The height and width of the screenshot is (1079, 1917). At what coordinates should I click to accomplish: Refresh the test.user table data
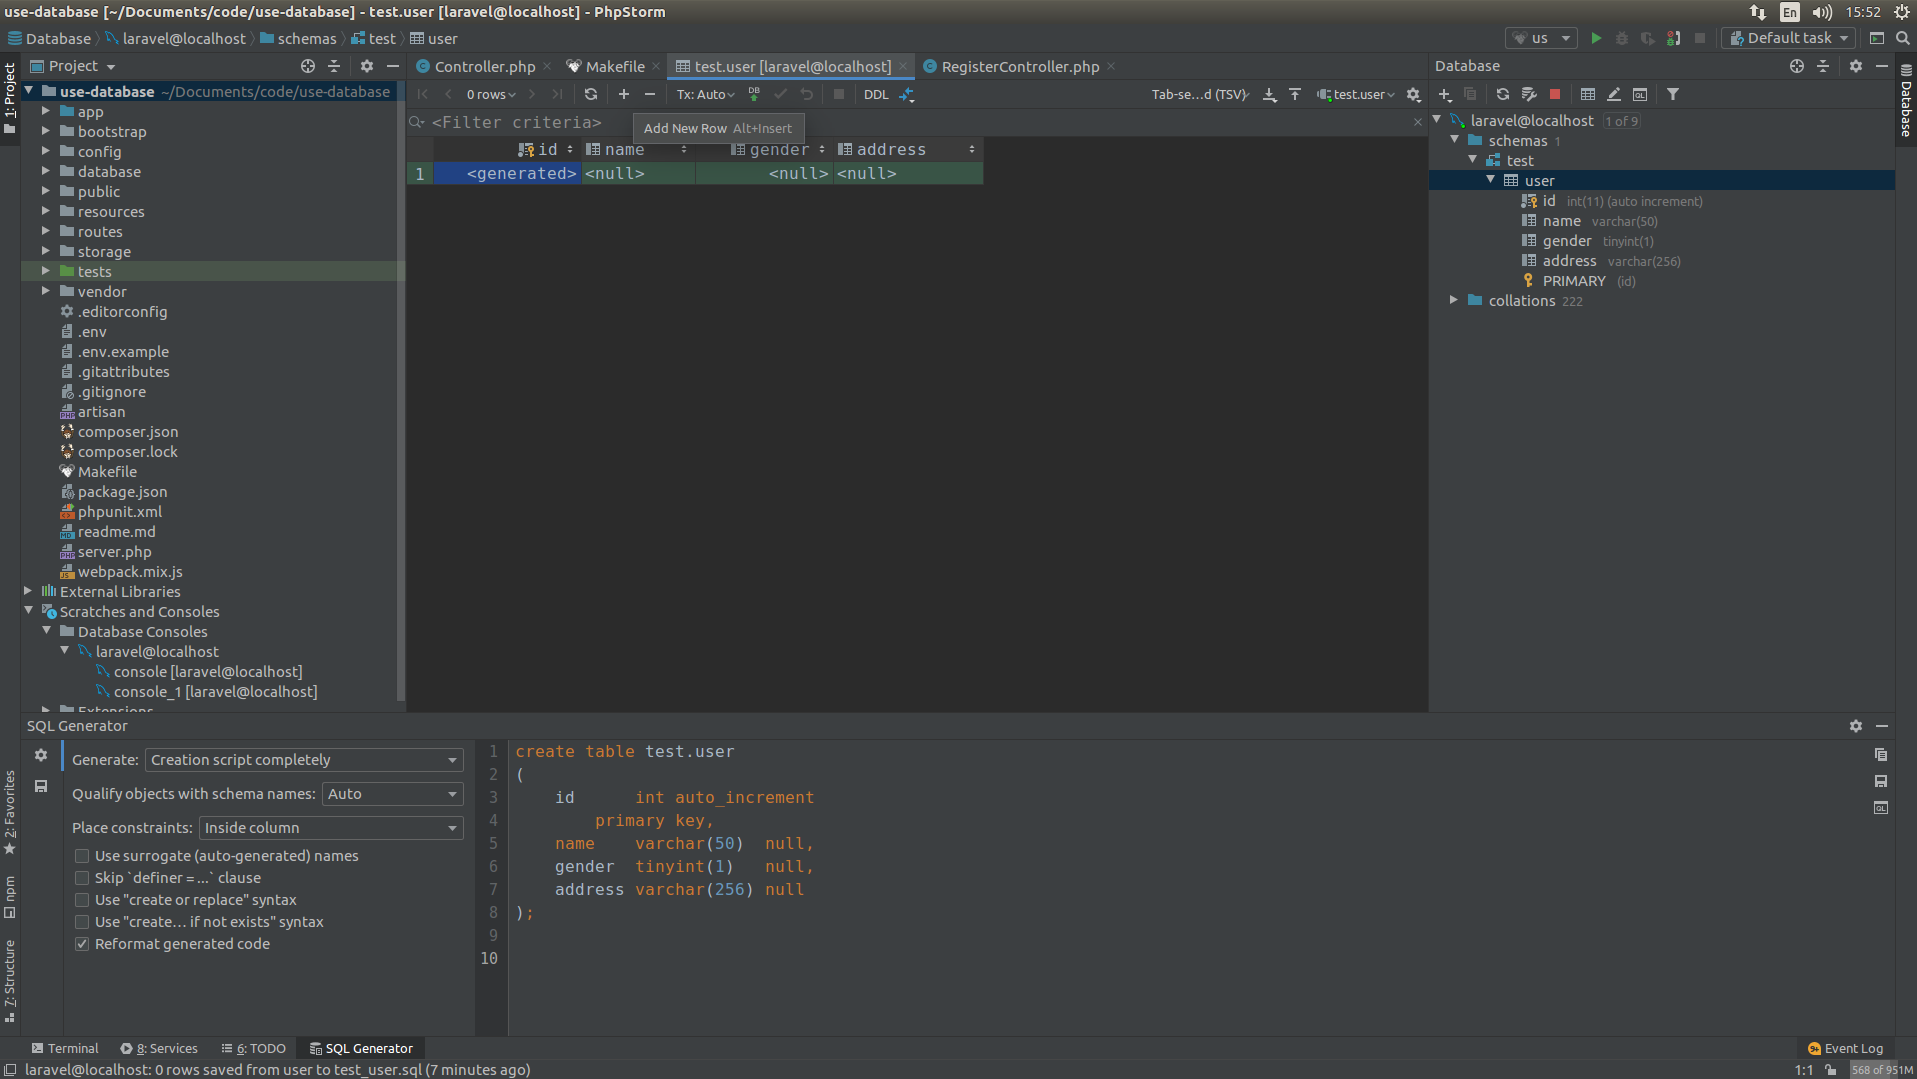pyautogui.click(x=591, y=94)
